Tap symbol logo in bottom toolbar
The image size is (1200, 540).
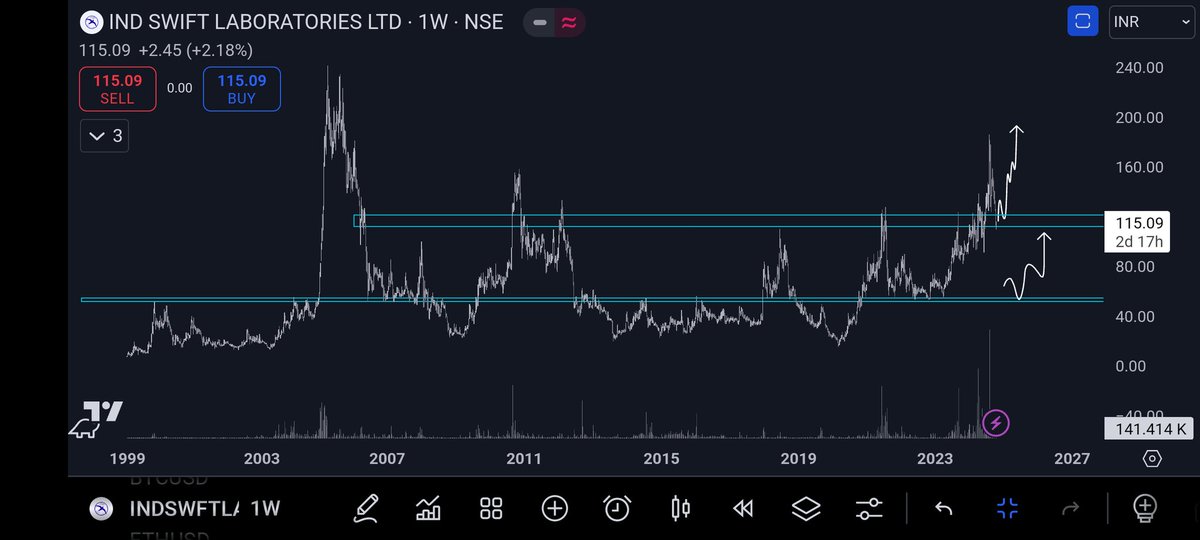point(100,508)
